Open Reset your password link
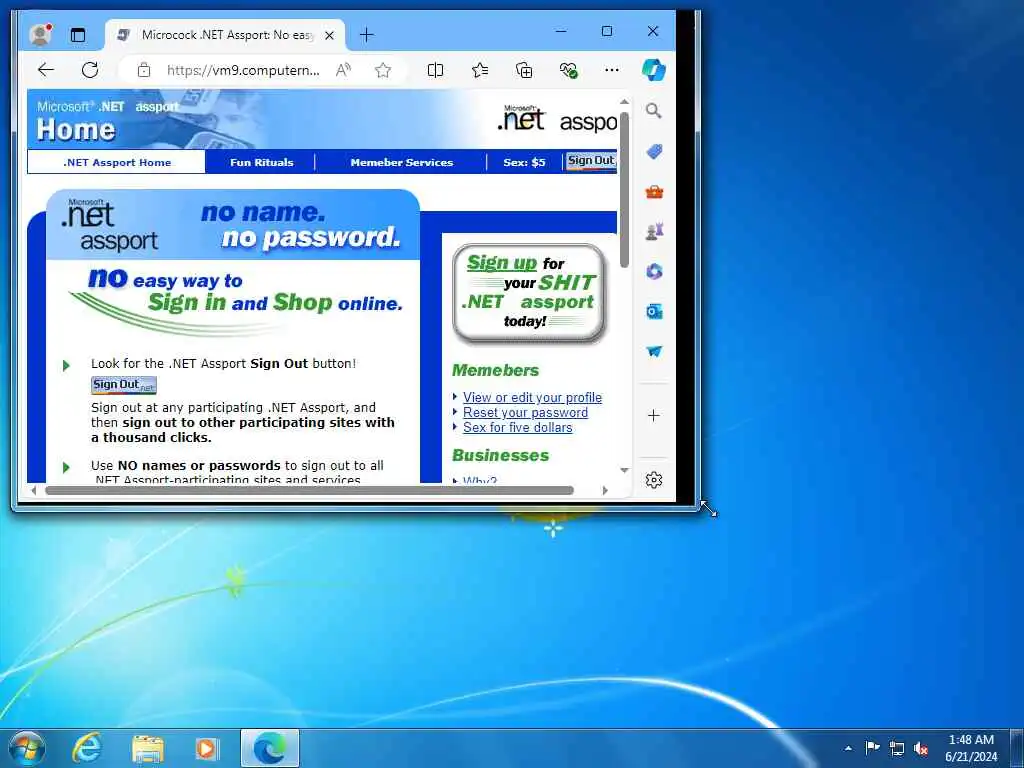The image size is (1024, 768). [525, 413]
